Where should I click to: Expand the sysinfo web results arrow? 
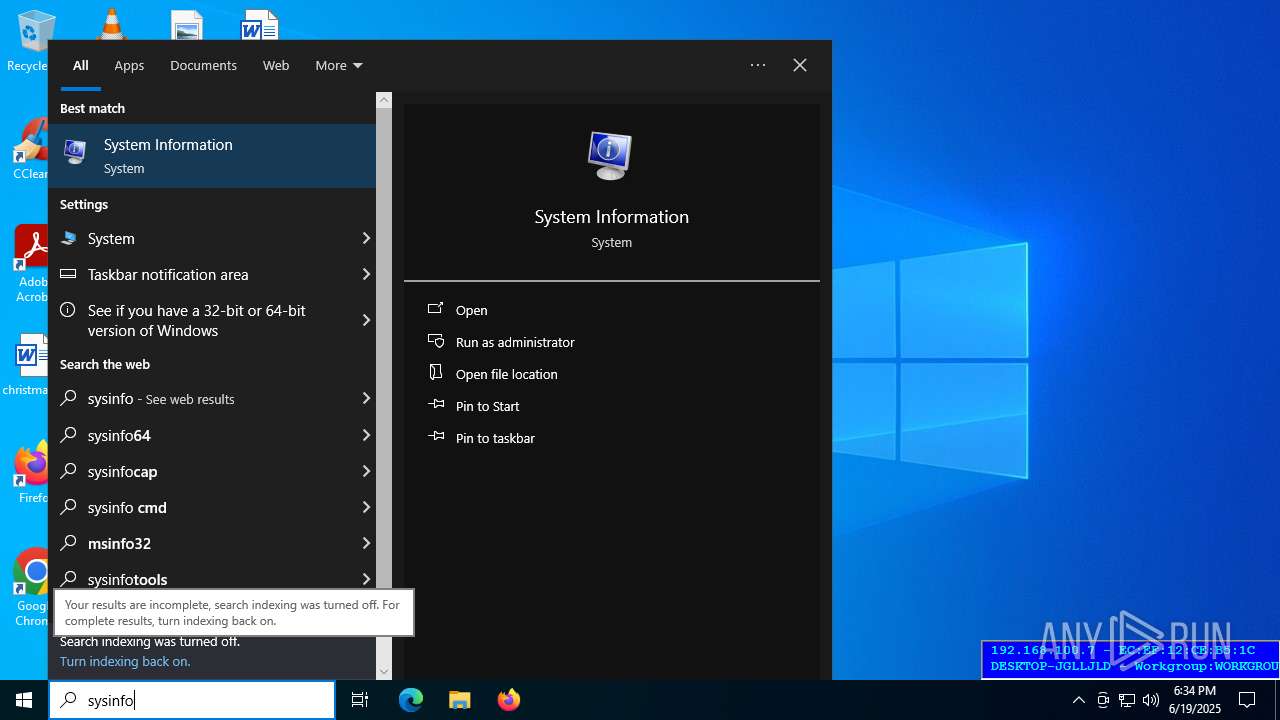[x=366, y=398]
